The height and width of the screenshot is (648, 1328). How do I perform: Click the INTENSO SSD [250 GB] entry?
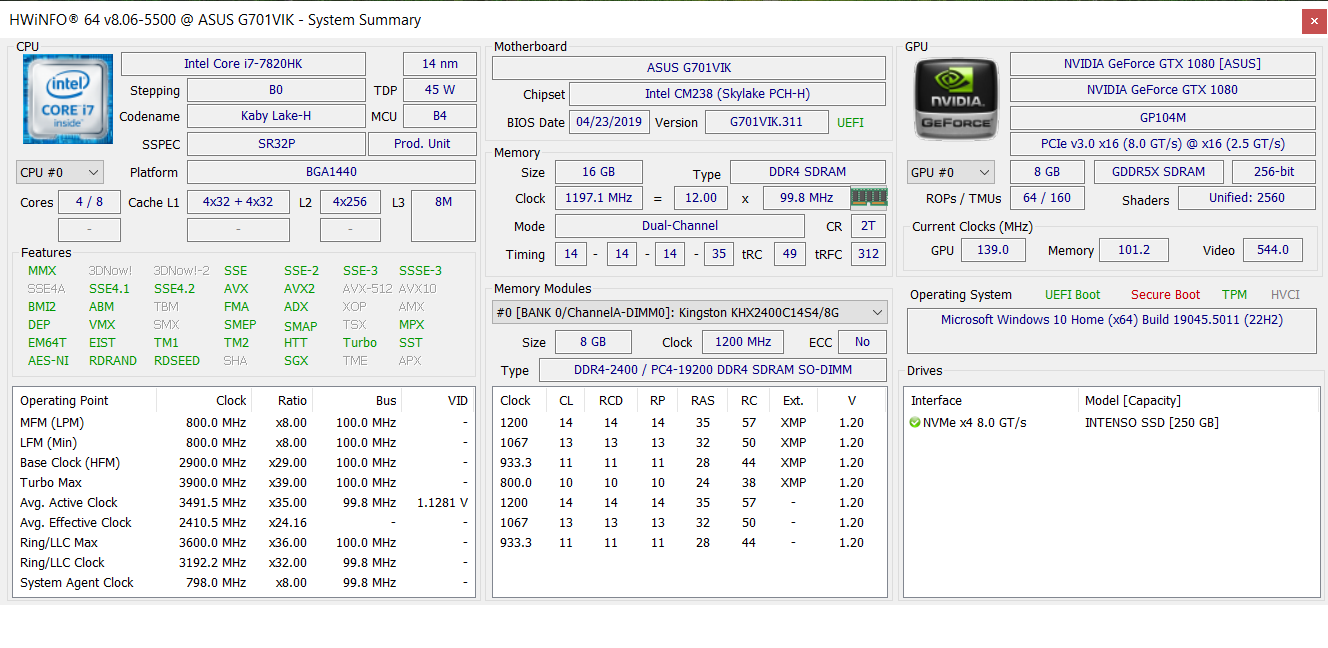click(x=1151, y=423)
